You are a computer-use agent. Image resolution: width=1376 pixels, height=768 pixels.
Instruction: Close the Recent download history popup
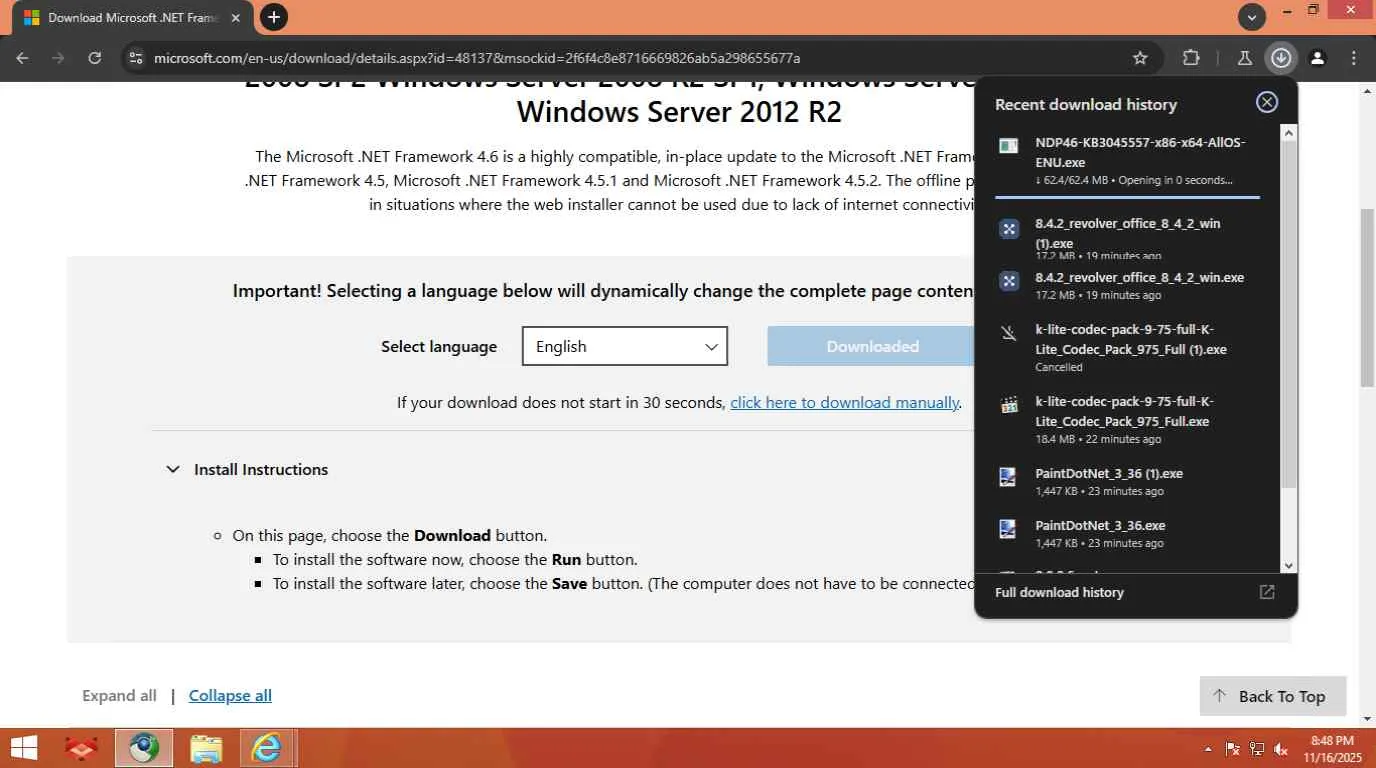point(1267,102)
